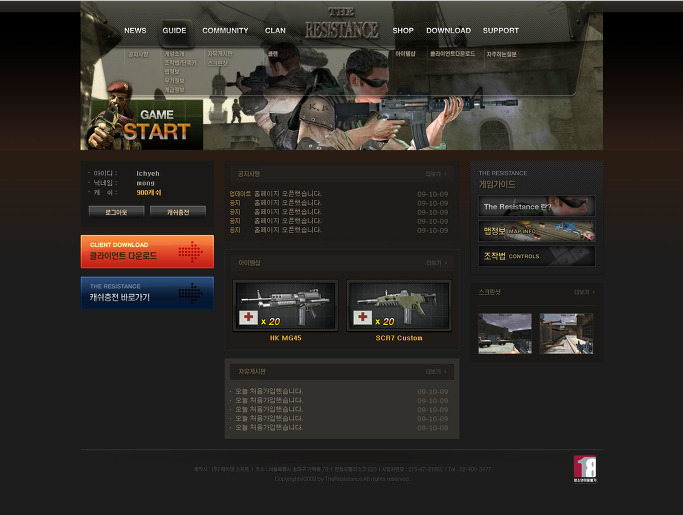The width and height of the screenshot is (683, 515).
Task: Click the blue 캐쉬충전 바로가기 banner
Action: [147, 293]
